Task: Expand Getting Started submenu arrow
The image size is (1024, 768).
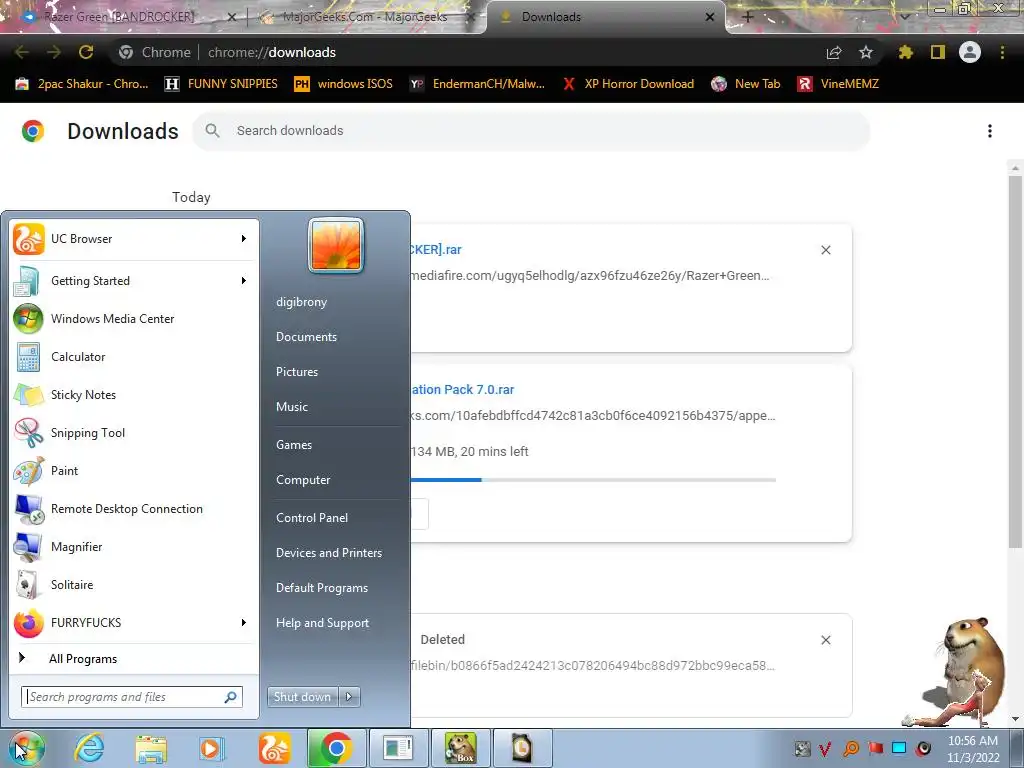Action: 244,281
